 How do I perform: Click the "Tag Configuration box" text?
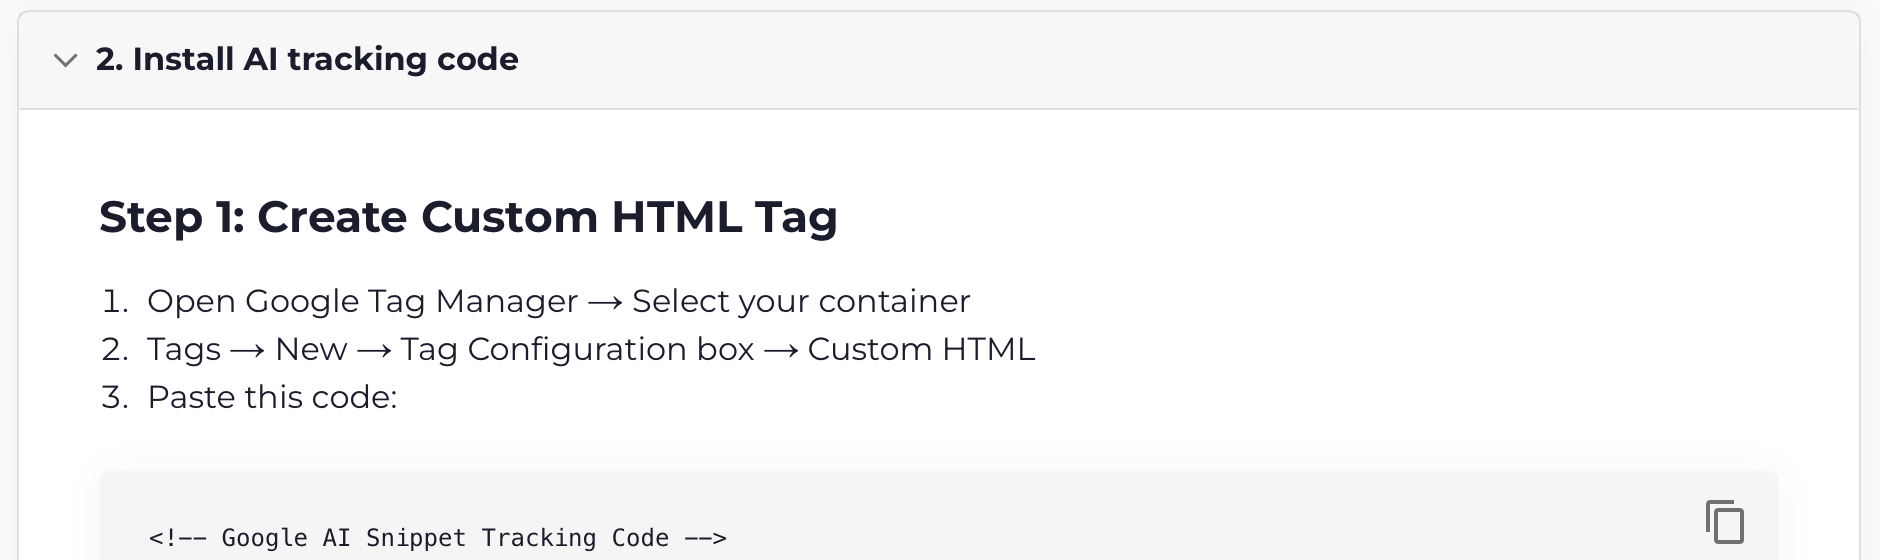(577, 349)
